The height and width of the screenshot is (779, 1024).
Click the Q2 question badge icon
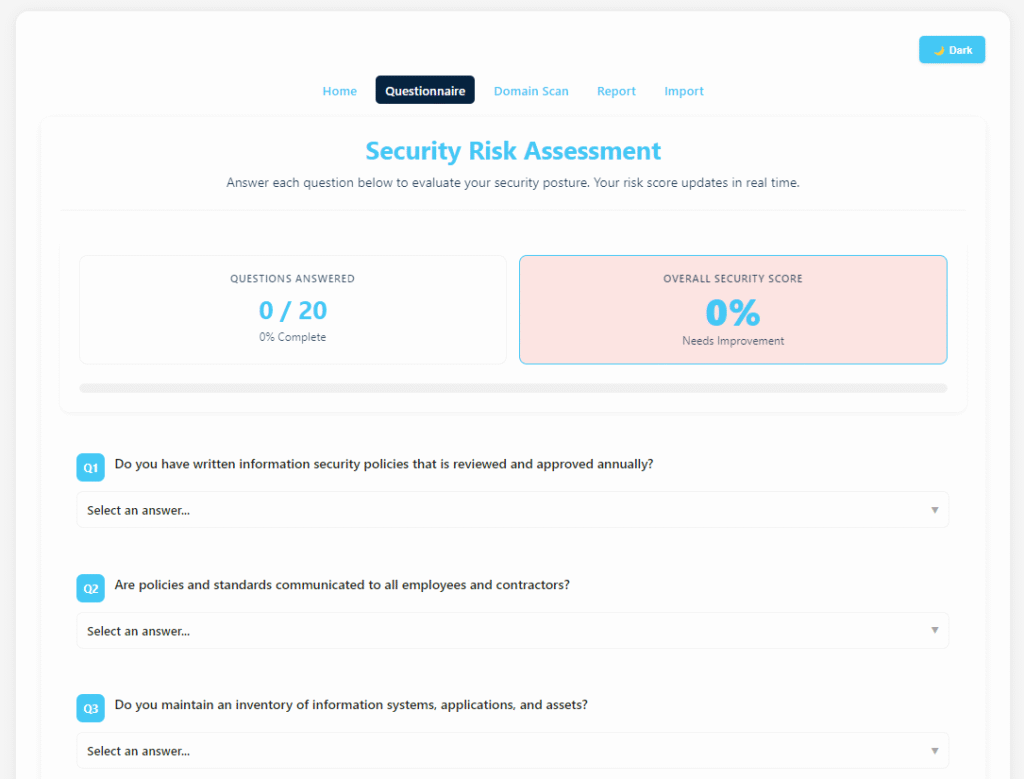click(90, 588)
